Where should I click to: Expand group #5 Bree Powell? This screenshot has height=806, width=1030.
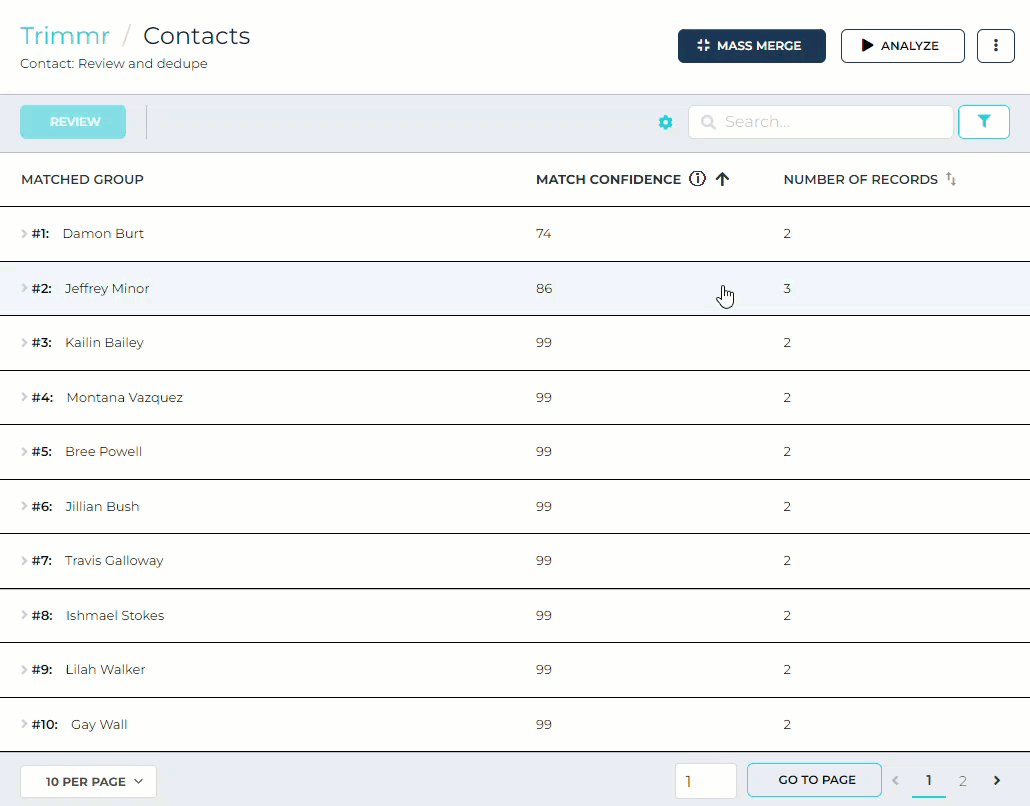click(24, 452)
